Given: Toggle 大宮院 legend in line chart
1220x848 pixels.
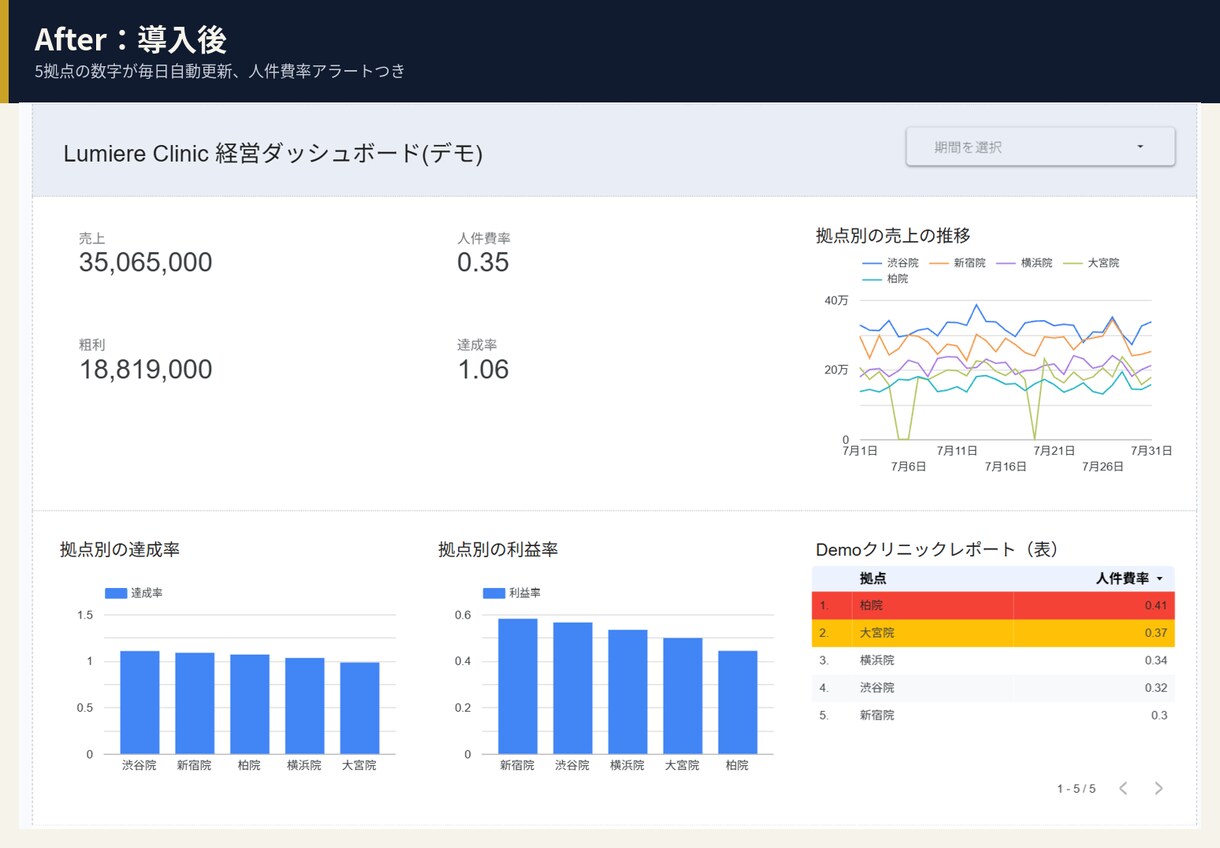Looking at the screenshot, I should (x=1091, y=263).
